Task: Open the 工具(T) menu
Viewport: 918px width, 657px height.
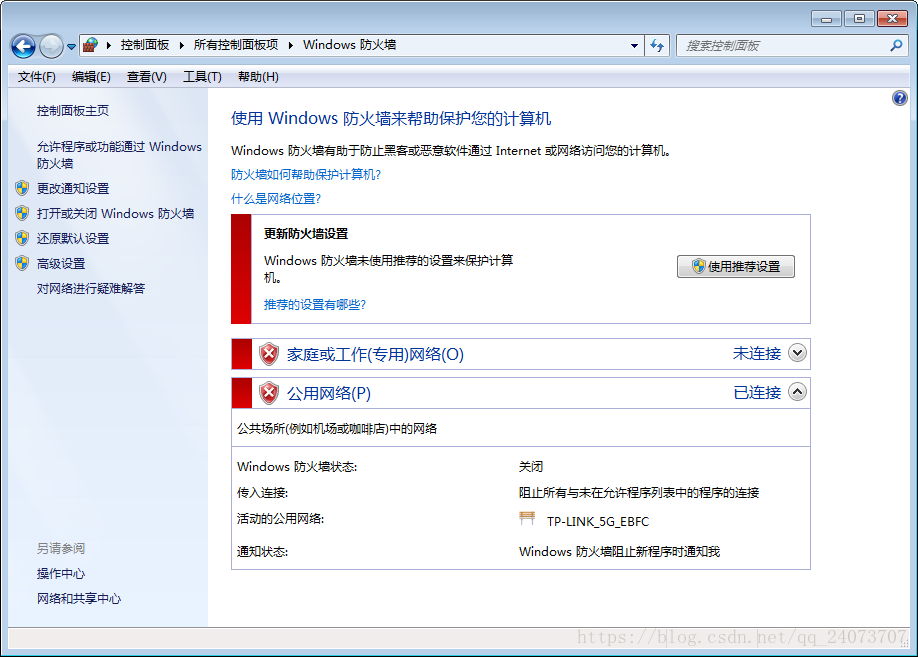Action: pos(202,77)
